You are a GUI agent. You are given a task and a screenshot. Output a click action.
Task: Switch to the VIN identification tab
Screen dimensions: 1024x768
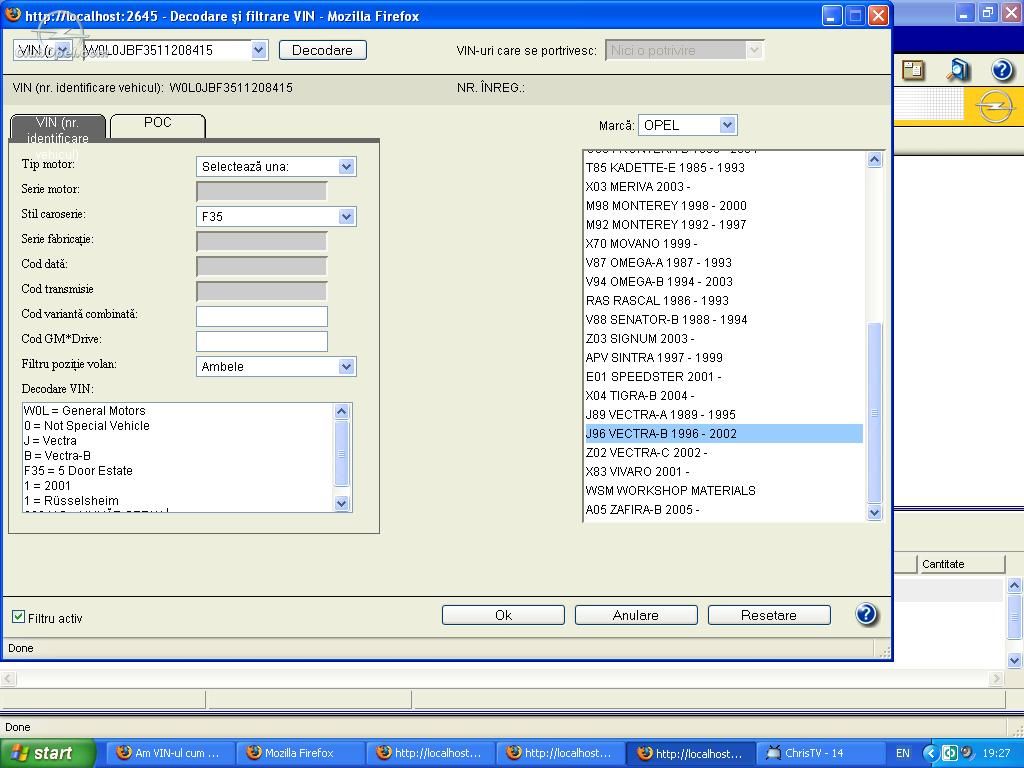[57, 127]
